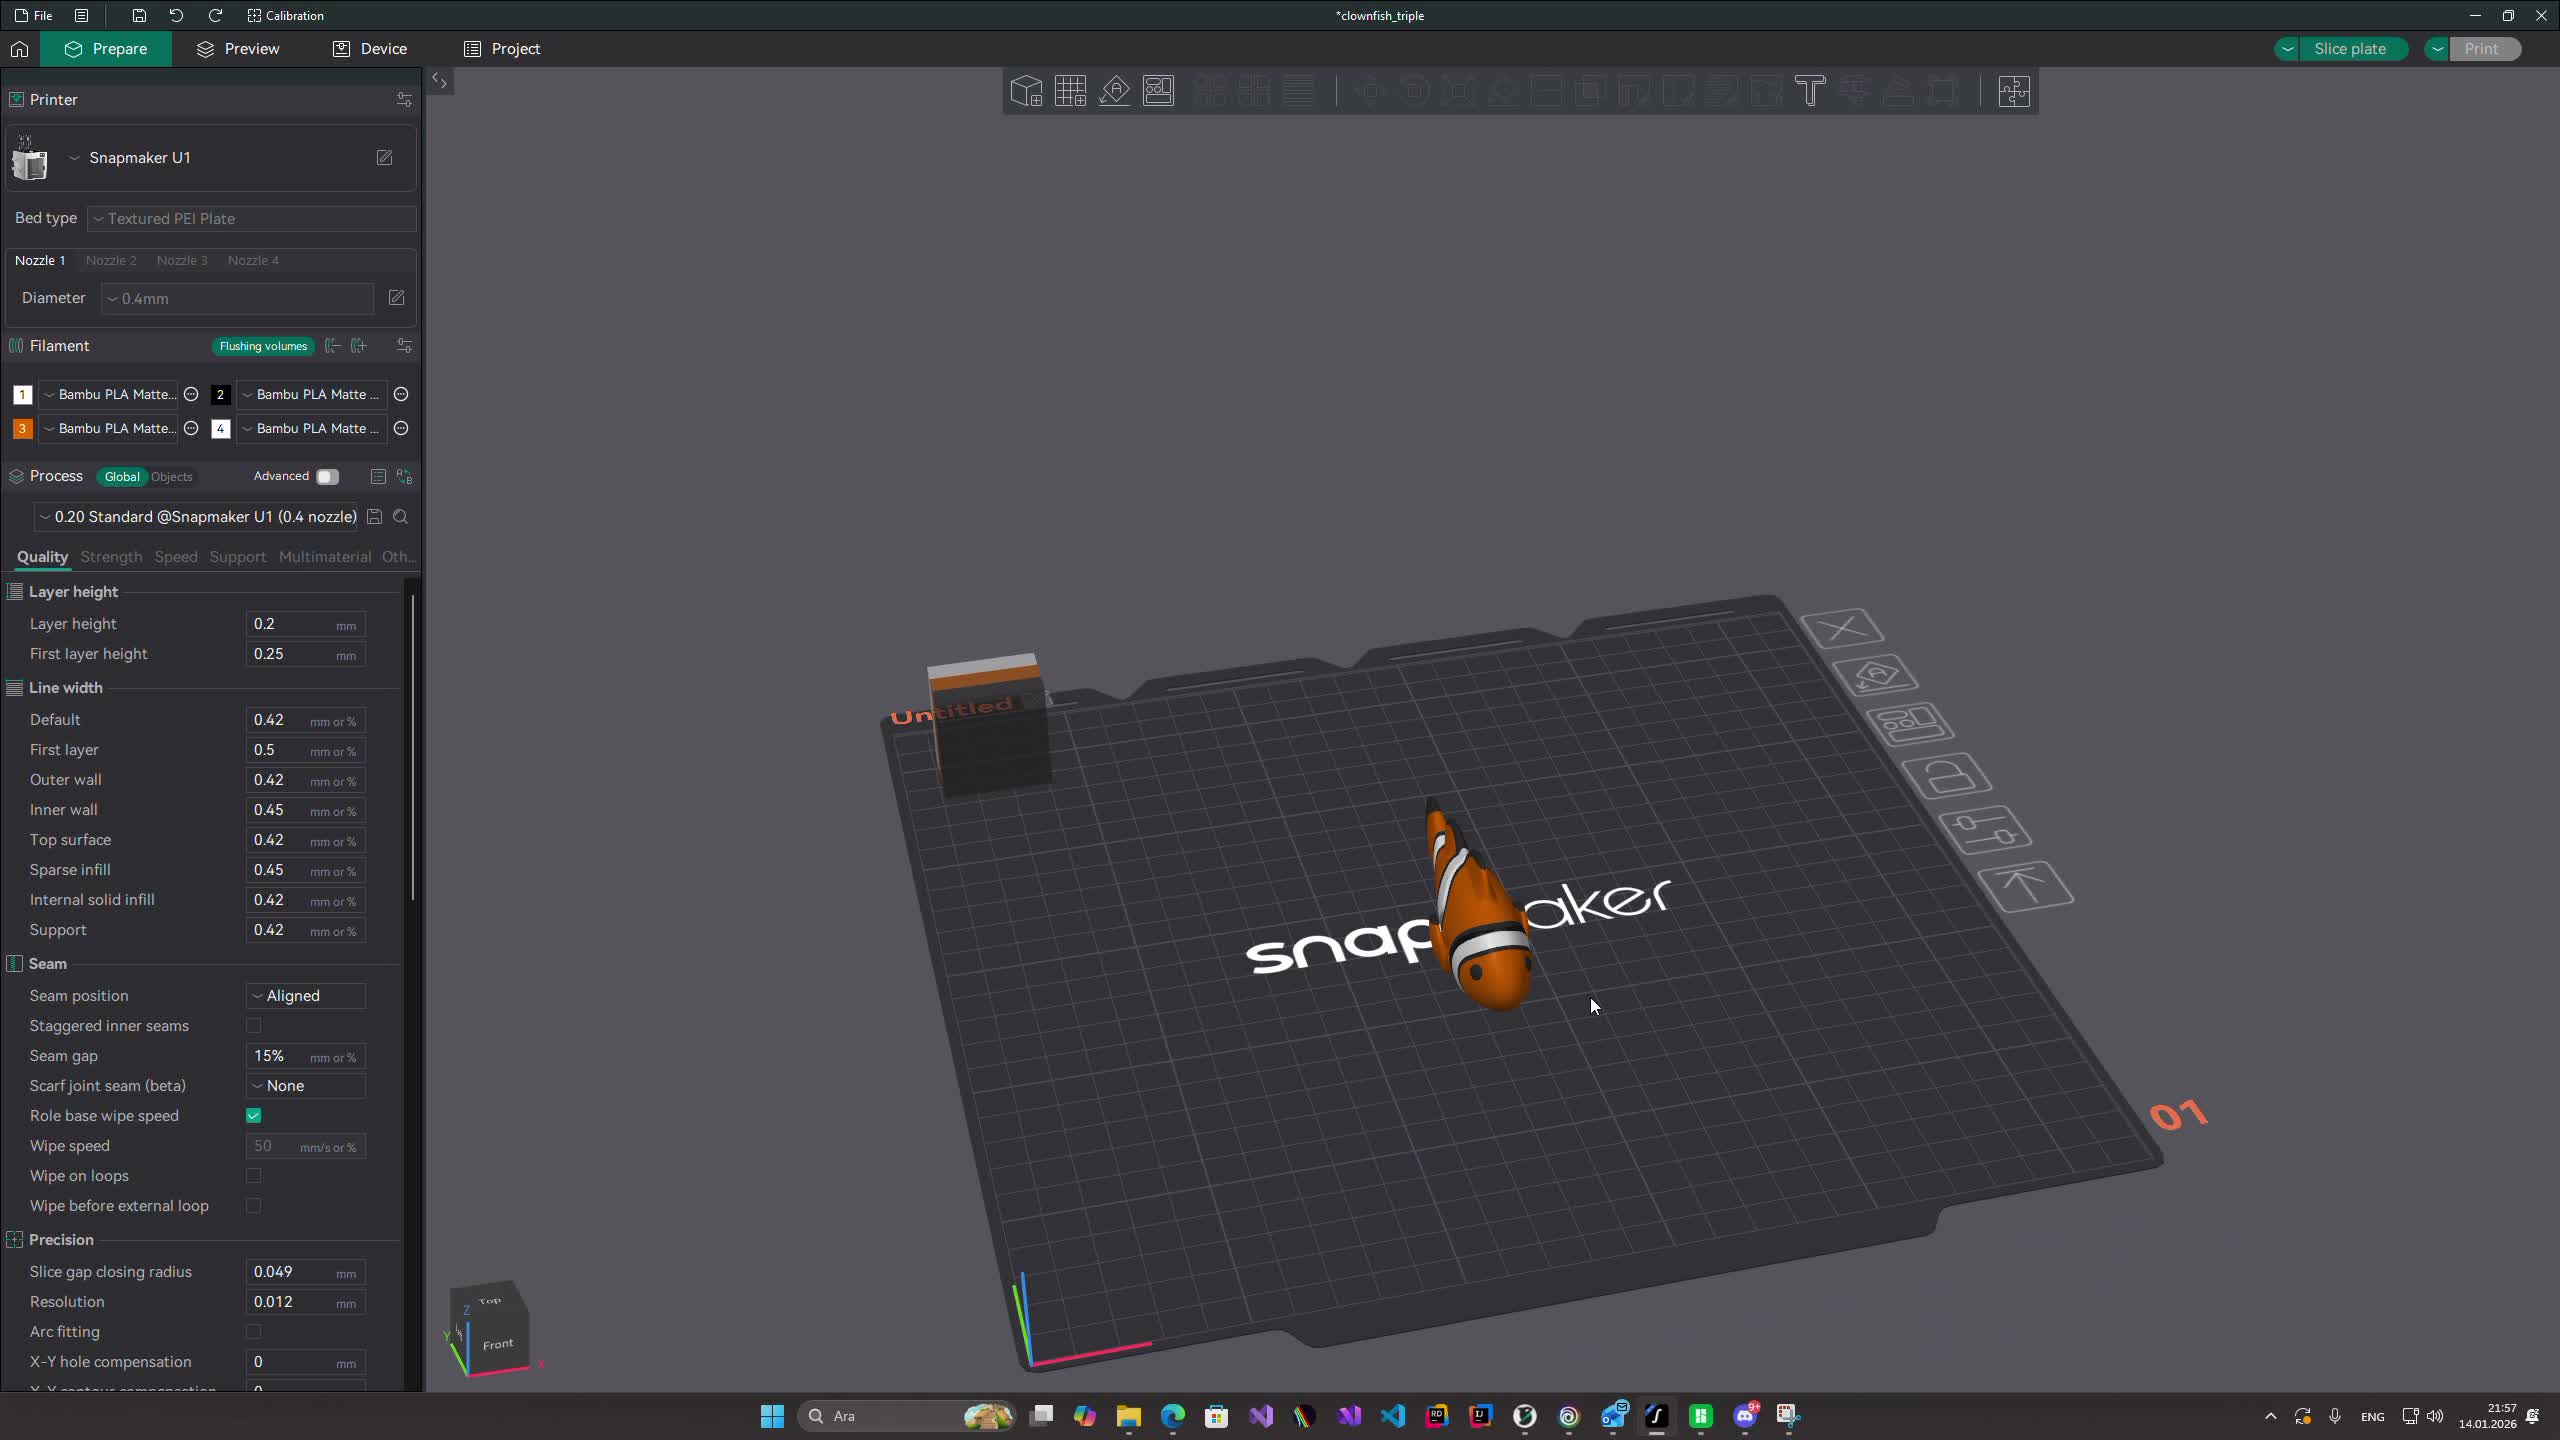The height and width of the screenshot is (1440, 2560).
Task: Uncheck Role base wipe speed
Action: pyautogui.click(x=254, y=1116)
